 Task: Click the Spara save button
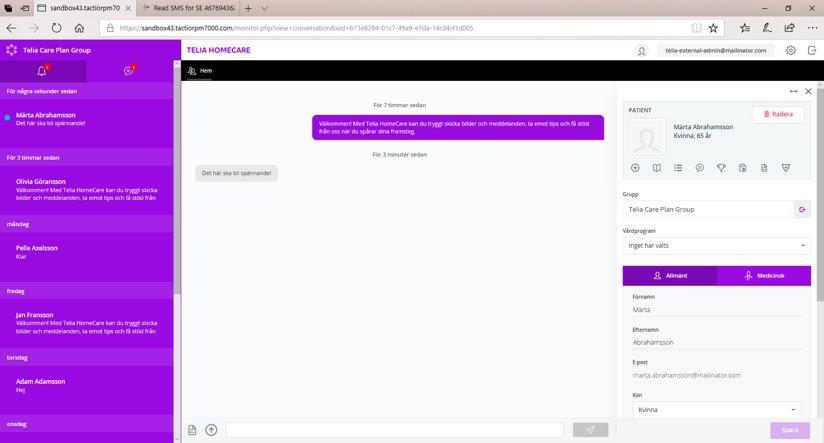pyautogui.click(x=790, y=430)
